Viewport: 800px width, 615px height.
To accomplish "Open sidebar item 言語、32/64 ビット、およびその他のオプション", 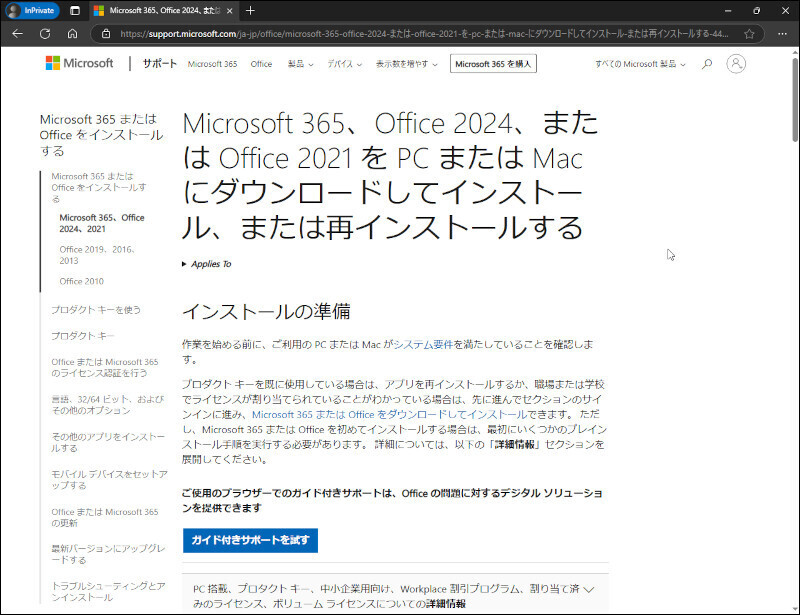I will pos(108,405).
